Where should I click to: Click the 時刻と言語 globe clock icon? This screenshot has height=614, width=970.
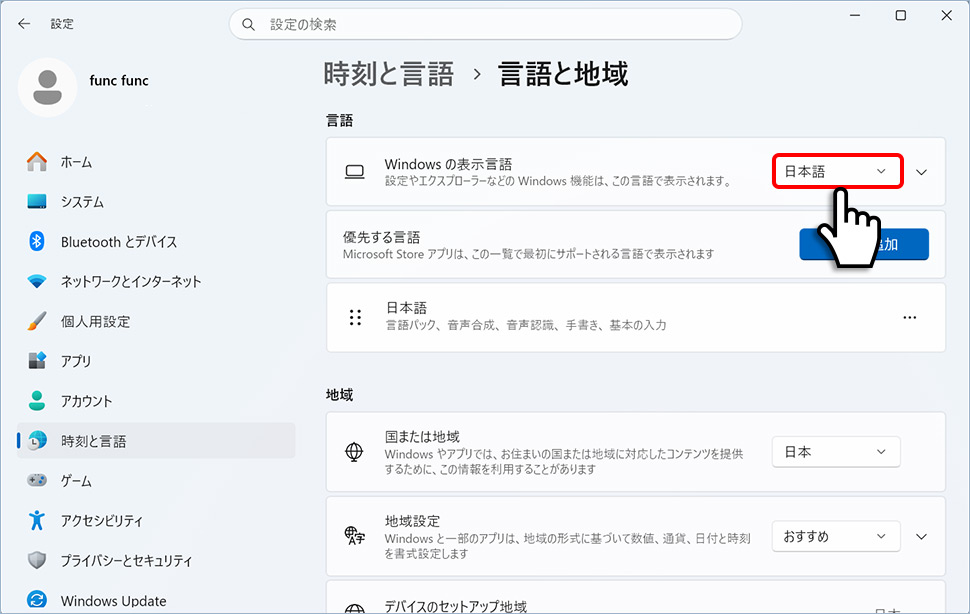pos(38,440)
